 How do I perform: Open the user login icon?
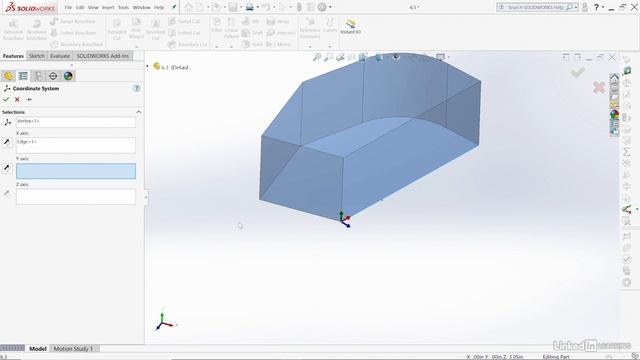coord(585,7)
